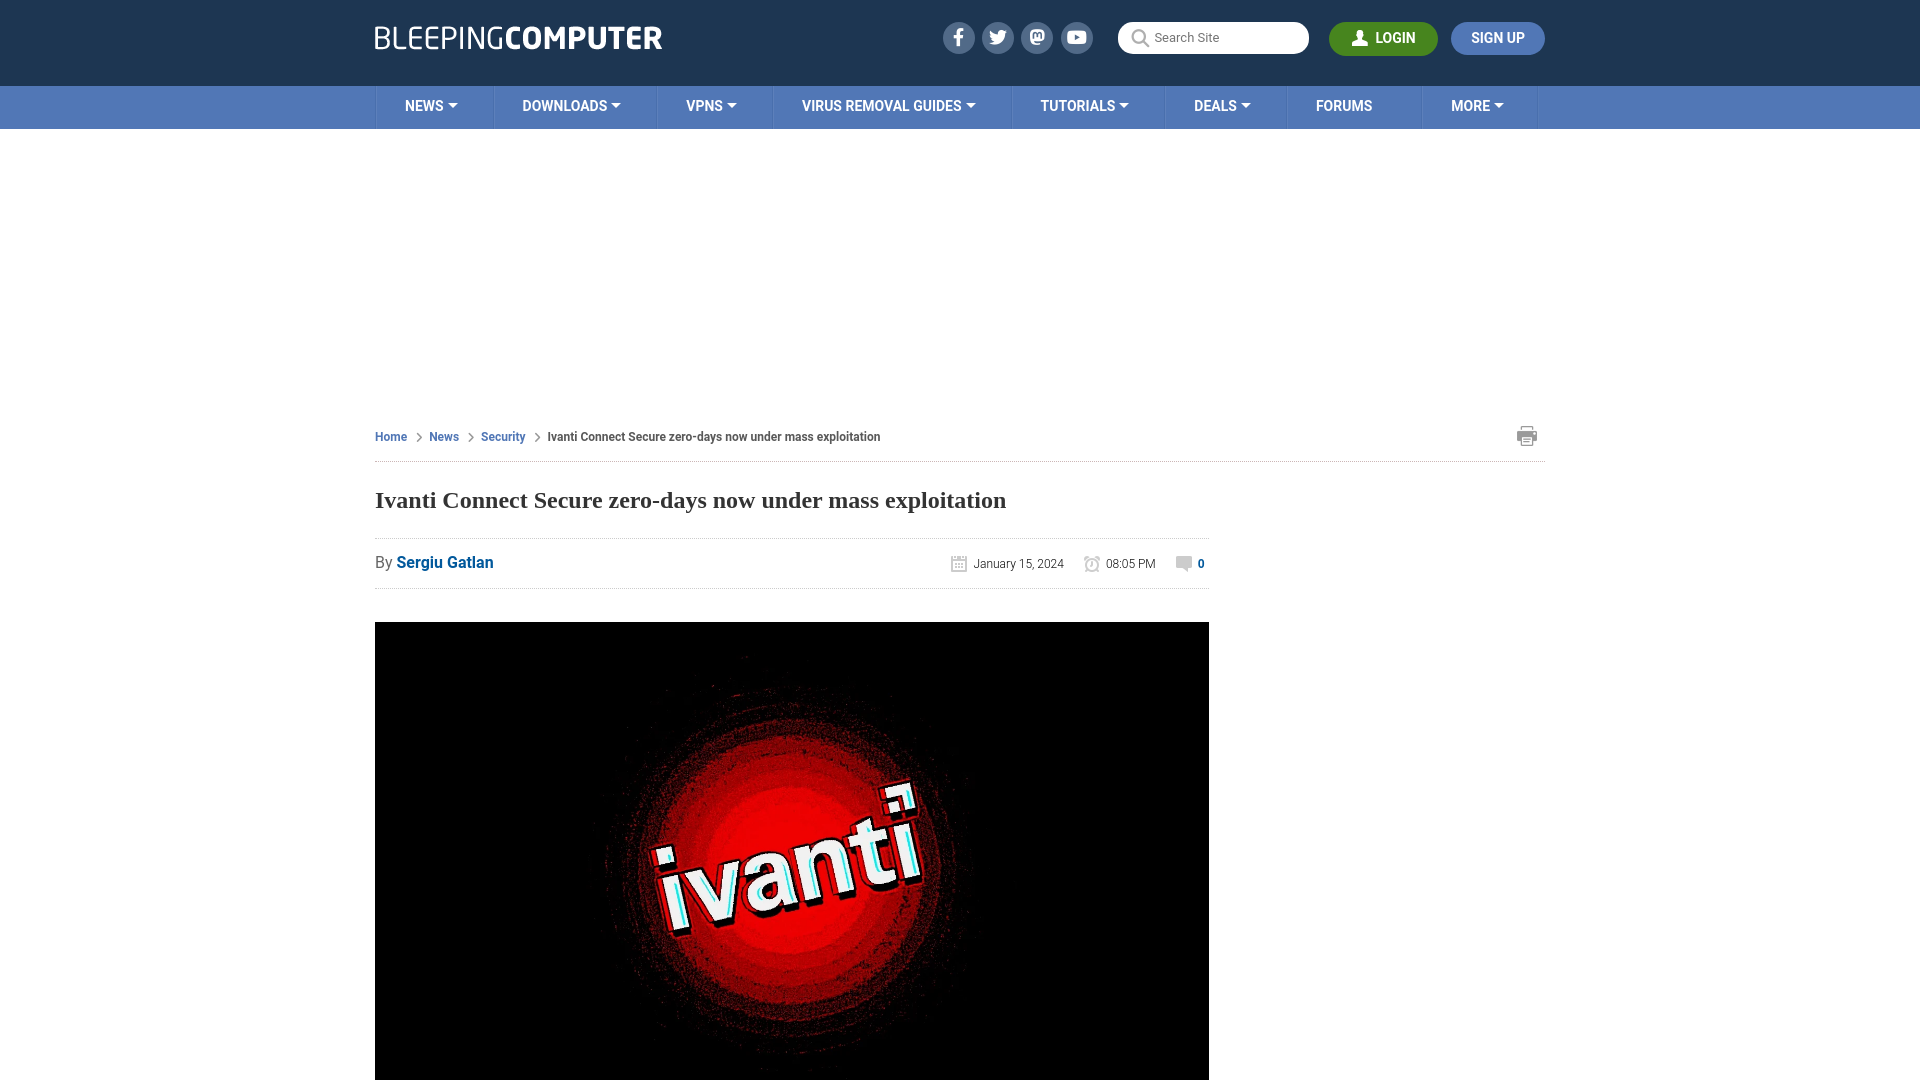Click the Search Site input field
This screenshot has height=1080, width=1920.
[x=1213, y=37]
